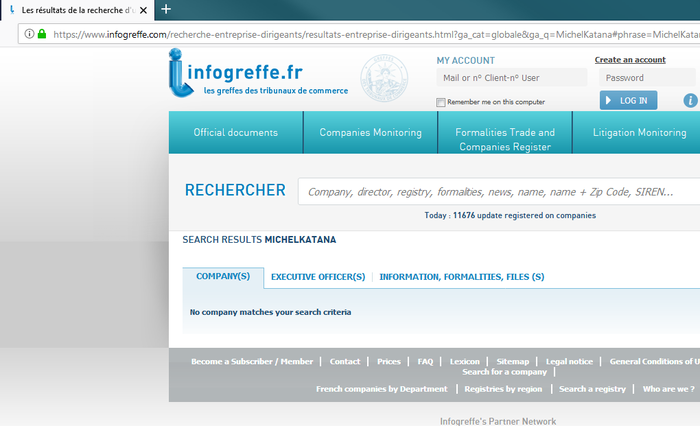The image size is (700, 426).
Task: Select the COMPANY(S) results tab
Action: click(223, 276)
